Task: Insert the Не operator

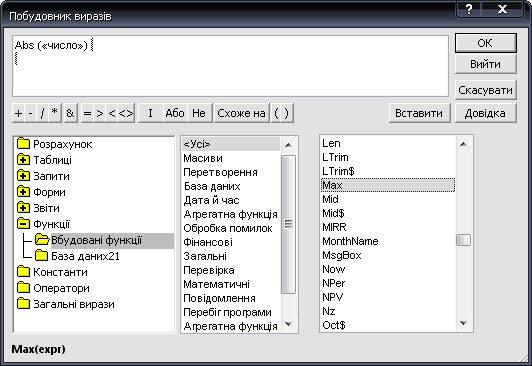Action: [199, 113]
